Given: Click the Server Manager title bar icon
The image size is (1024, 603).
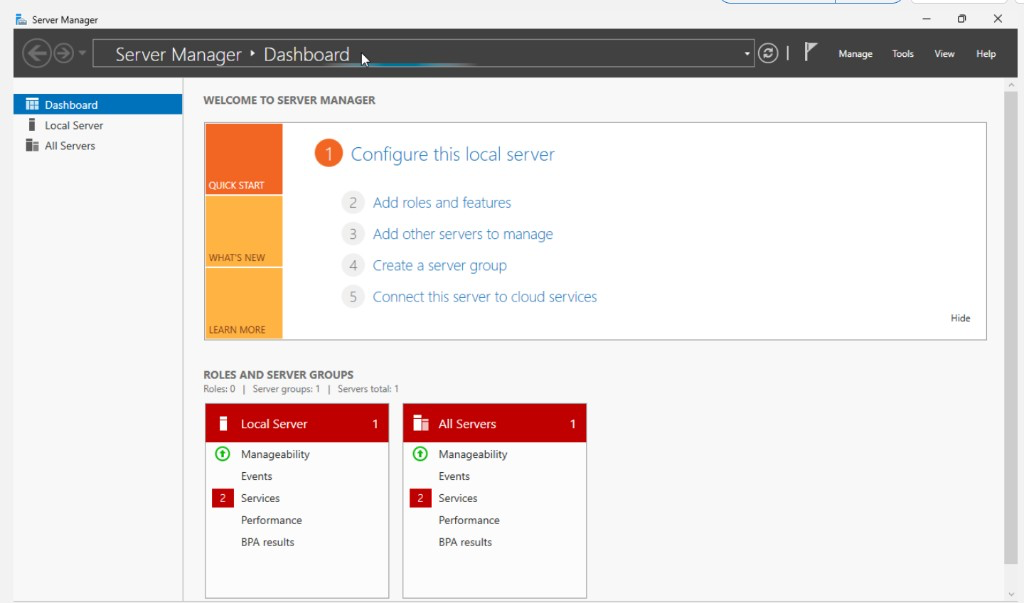Looking at the screenshot, I should click(x=21, y=20).
